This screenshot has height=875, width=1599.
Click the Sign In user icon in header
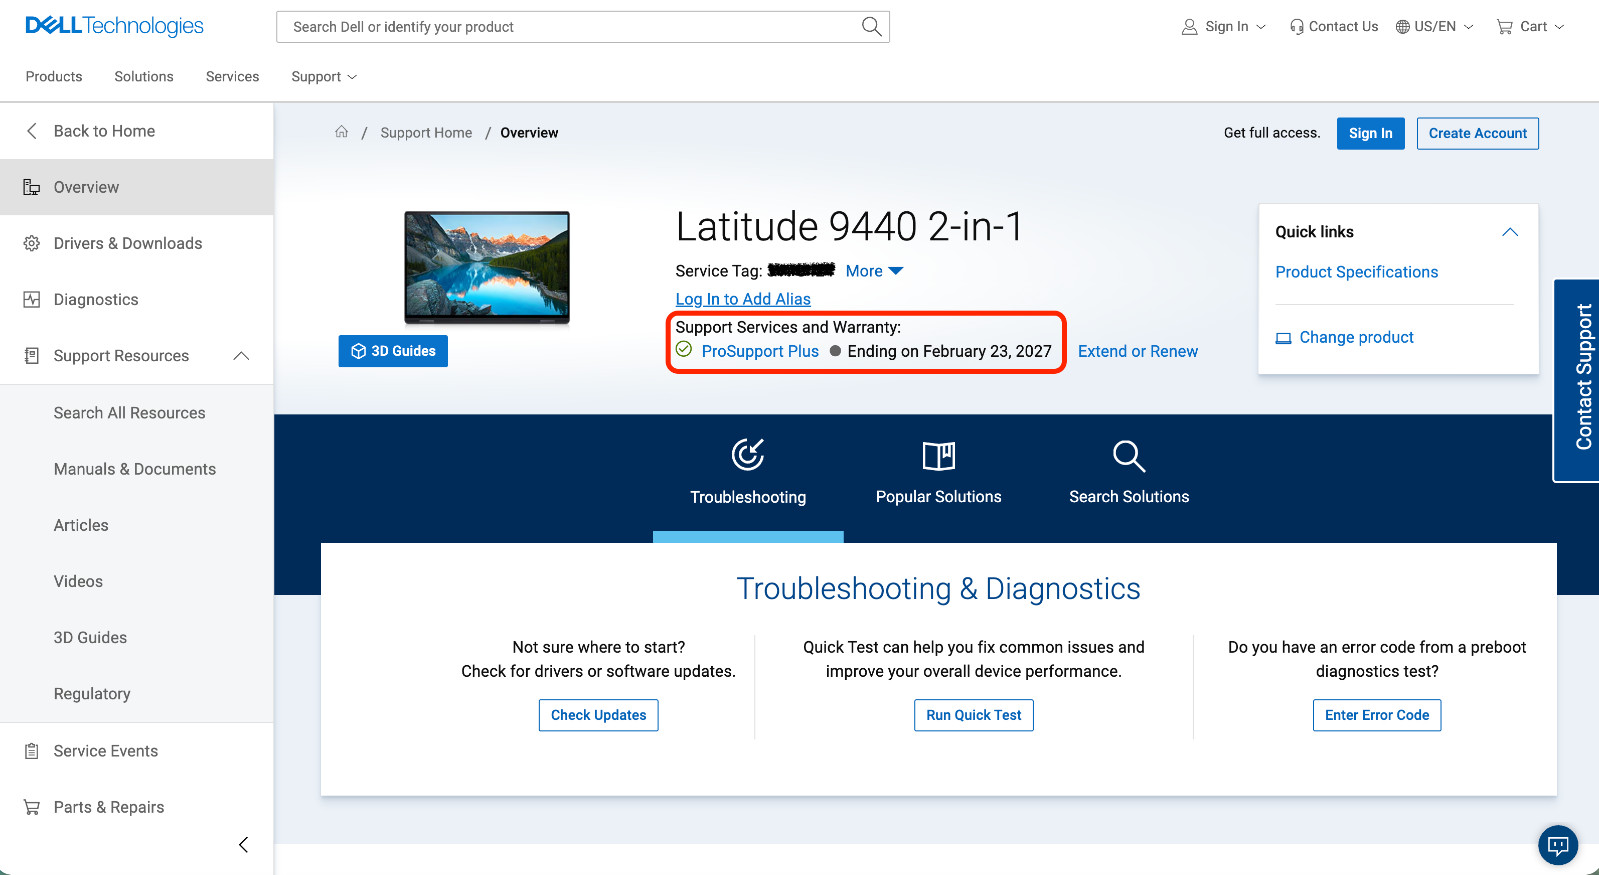(1189, 27)
